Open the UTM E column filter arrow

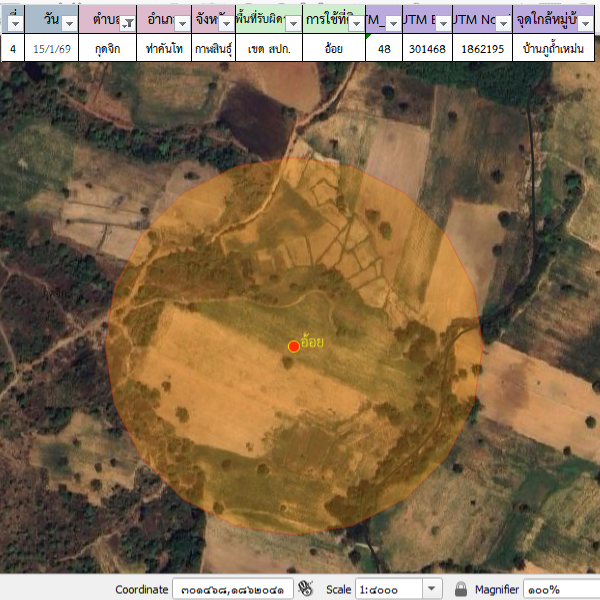point(441,24)
